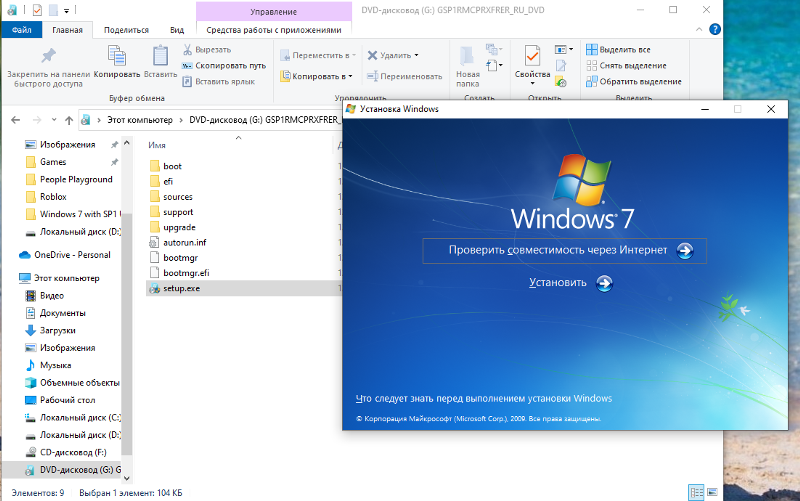Open Windows 7 with SP1 sidebar folder

click(x=80, y=214)
